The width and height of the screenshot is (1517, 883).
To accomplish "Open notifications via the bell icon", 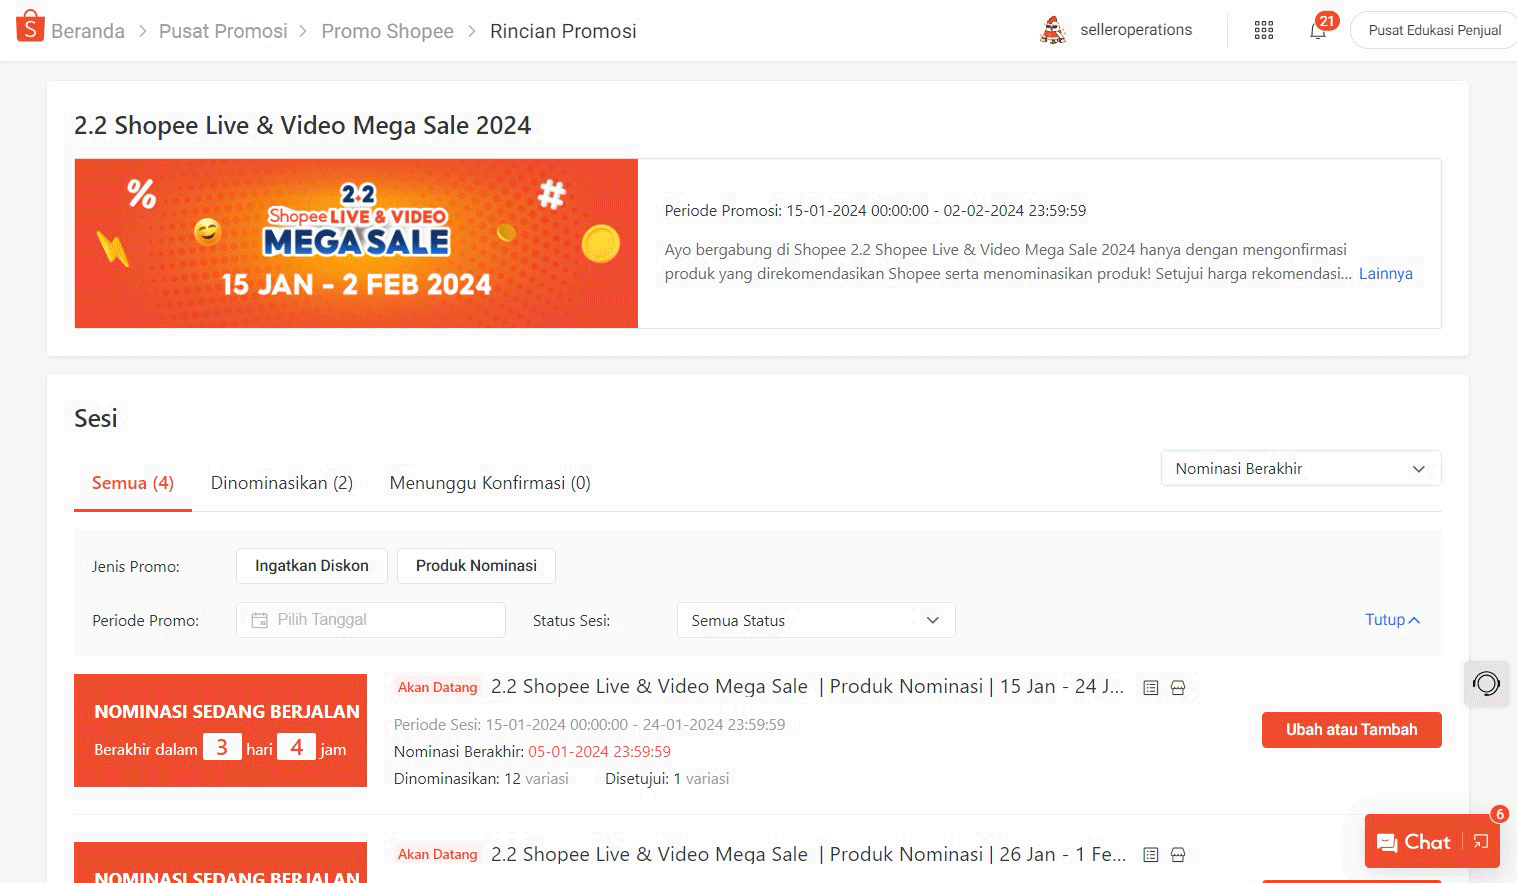I will point(1316,30).
